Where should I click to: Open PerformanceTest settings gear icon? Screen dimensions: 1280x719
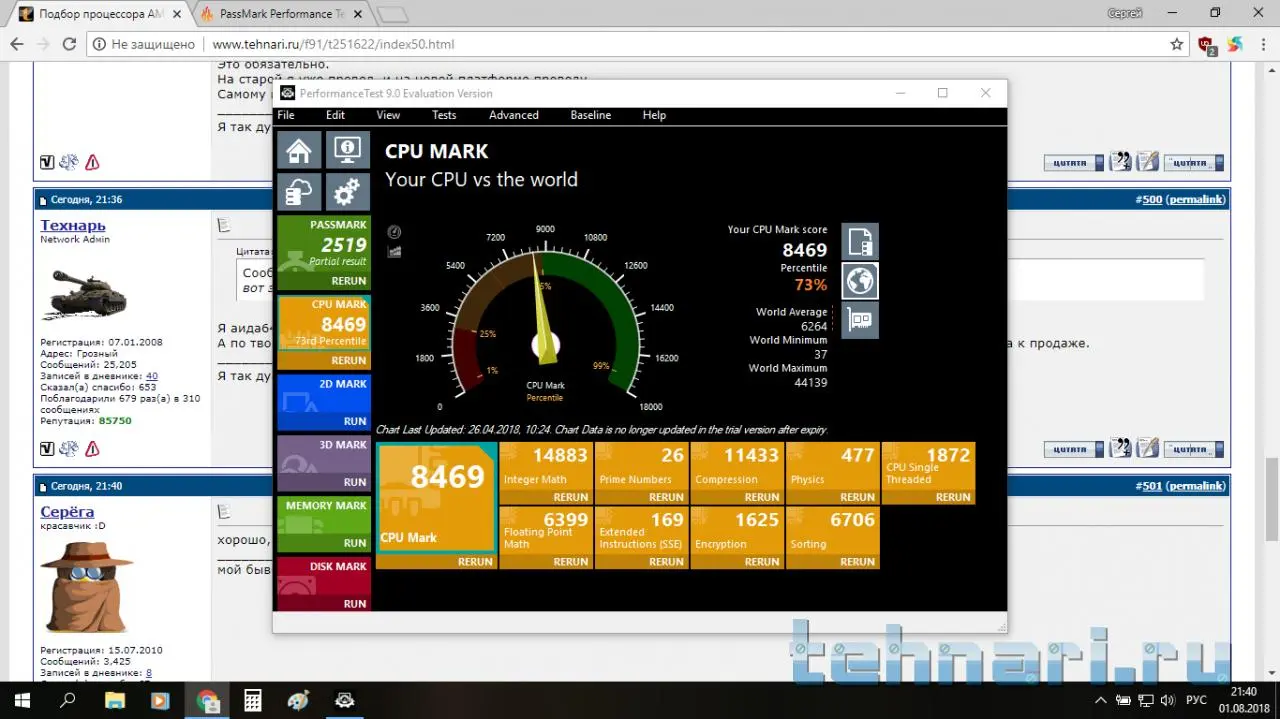click(x=348, y=191)
